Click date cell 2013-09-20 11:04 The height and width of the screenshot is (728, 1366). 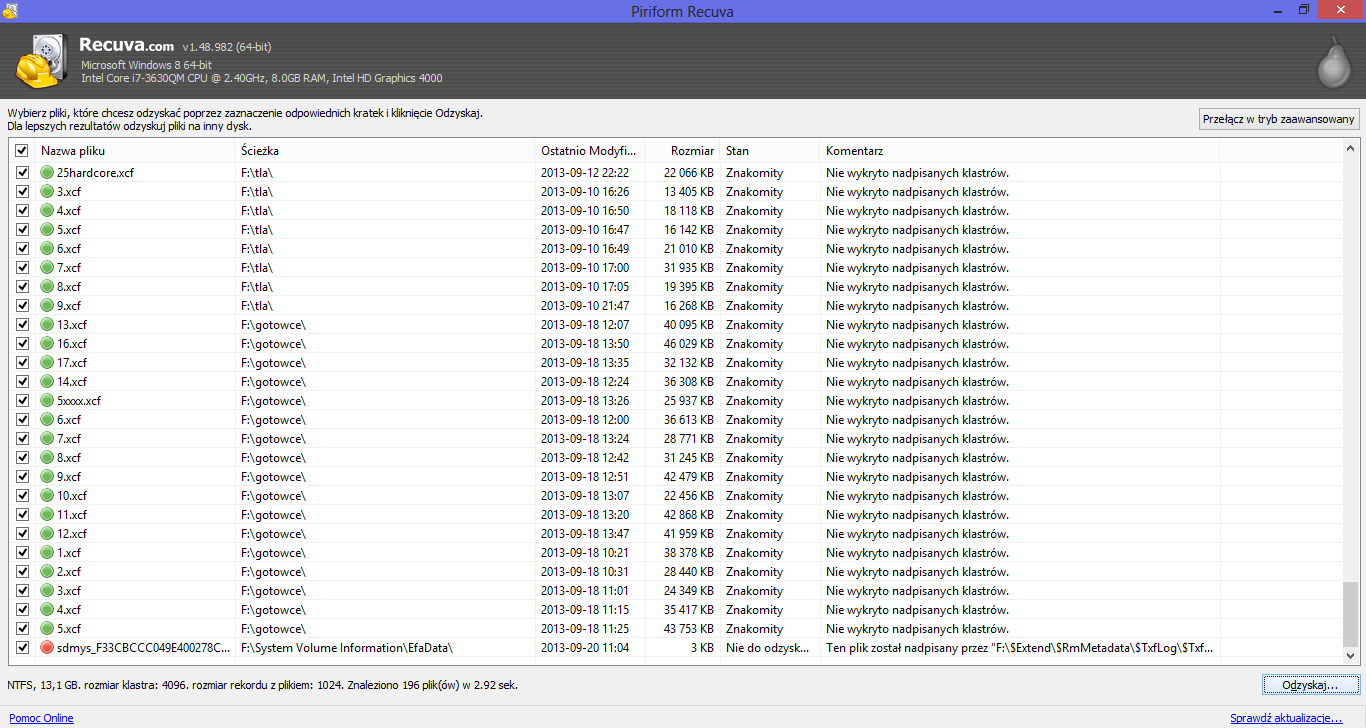(585, 648)
